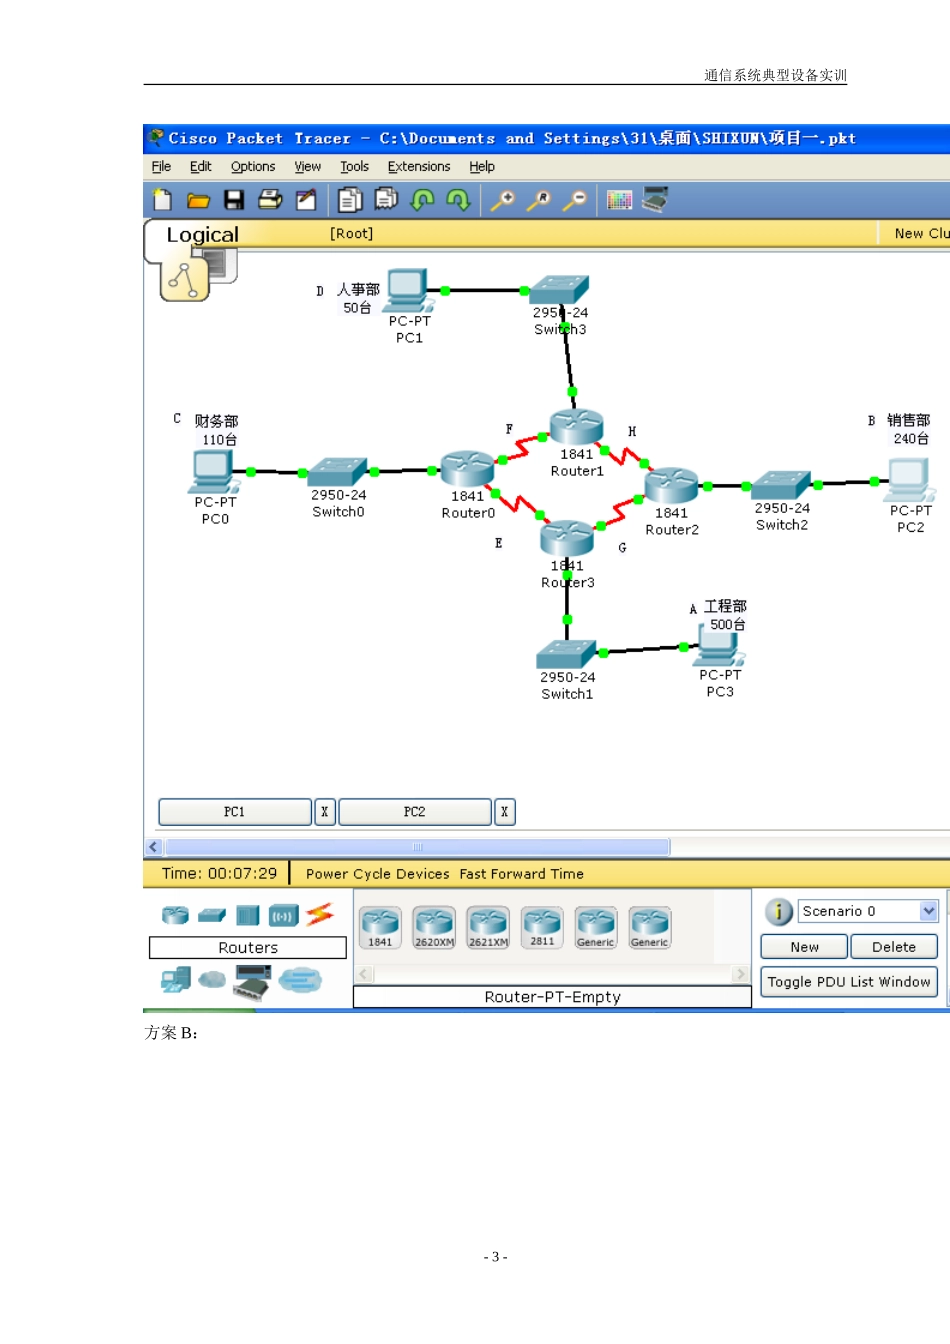
Task: Click the Zoom Out magnifier icon
Action: [574, 200]
